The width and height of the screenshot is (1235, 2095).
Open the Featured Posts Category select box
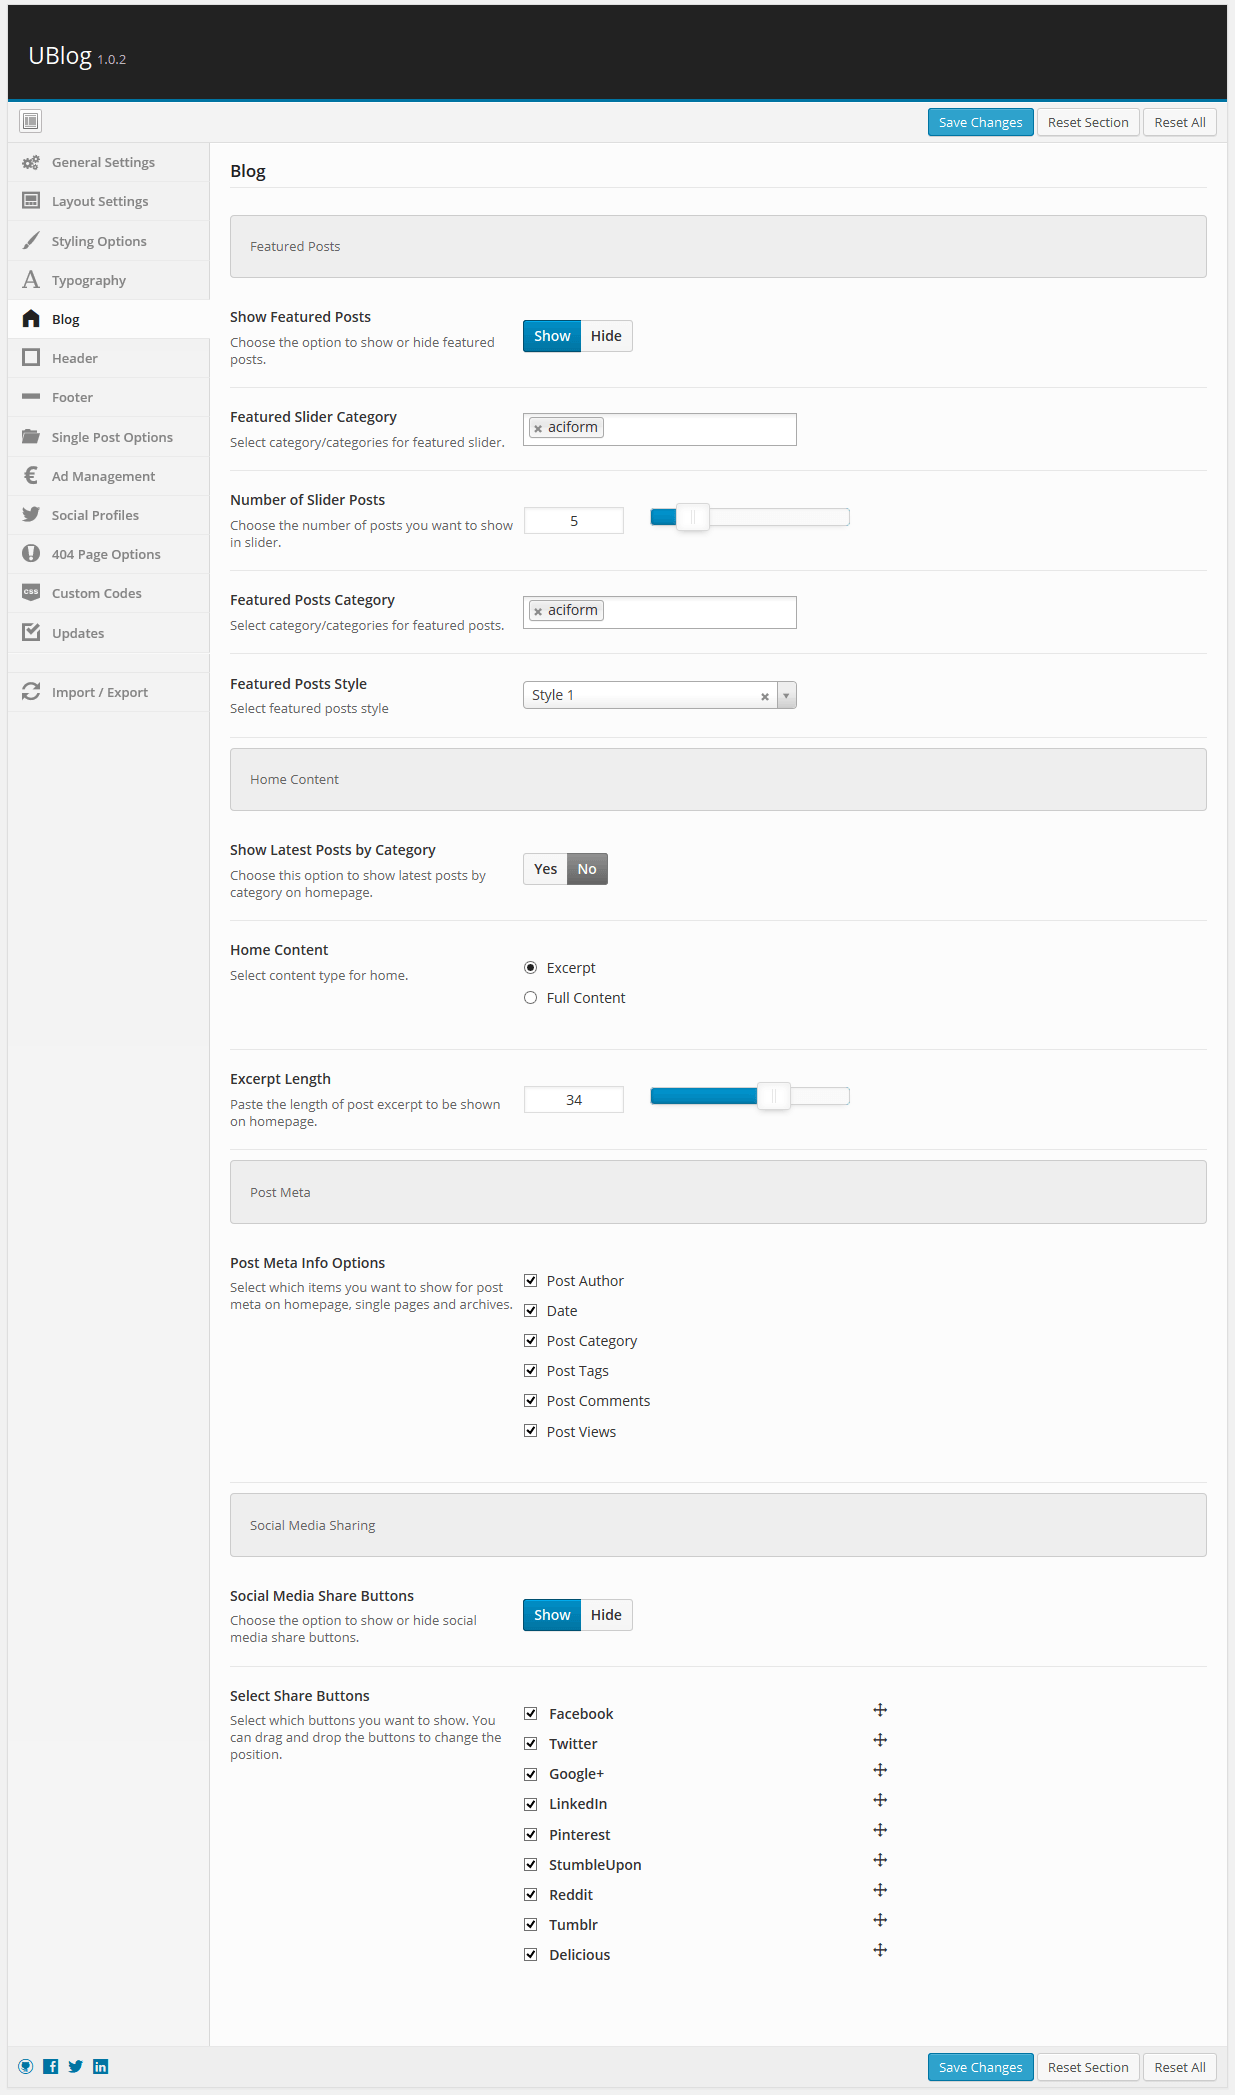point(698,612)
